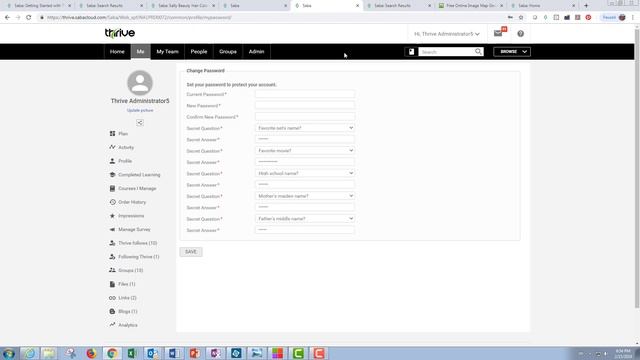Expand the Hi, Thrive Administrator5 user menu
640x360 pixels.
(x=447, y=34)
